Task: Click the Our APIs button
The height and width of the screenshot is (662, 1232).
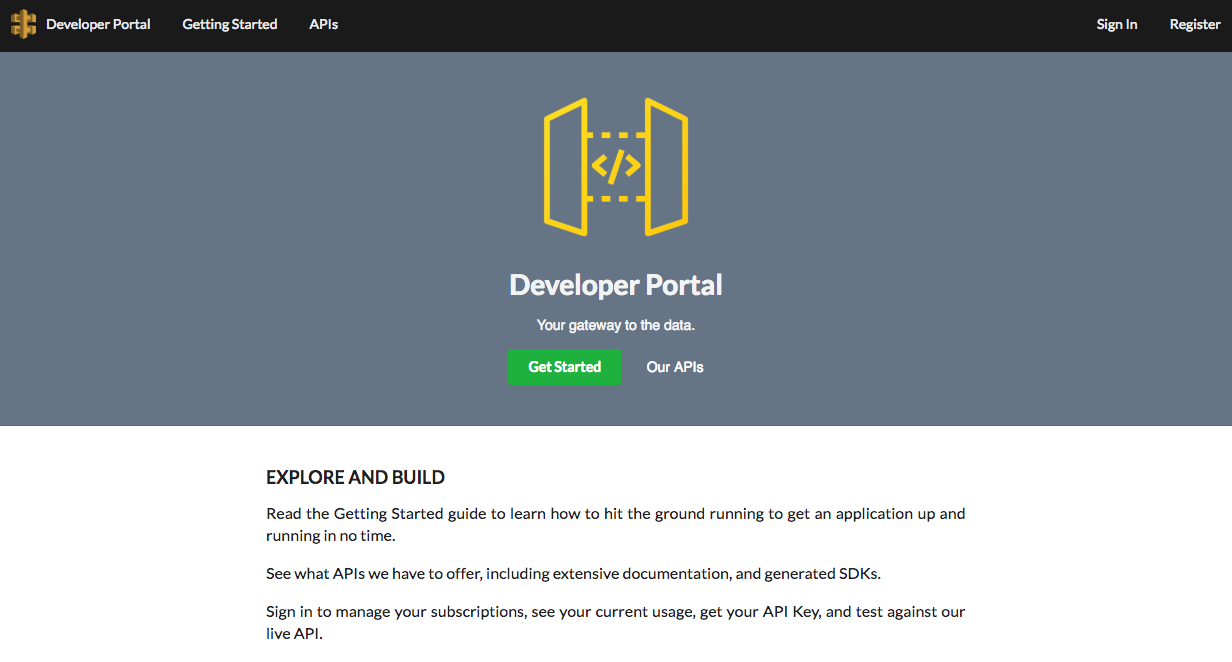Action: click(675, 367)
